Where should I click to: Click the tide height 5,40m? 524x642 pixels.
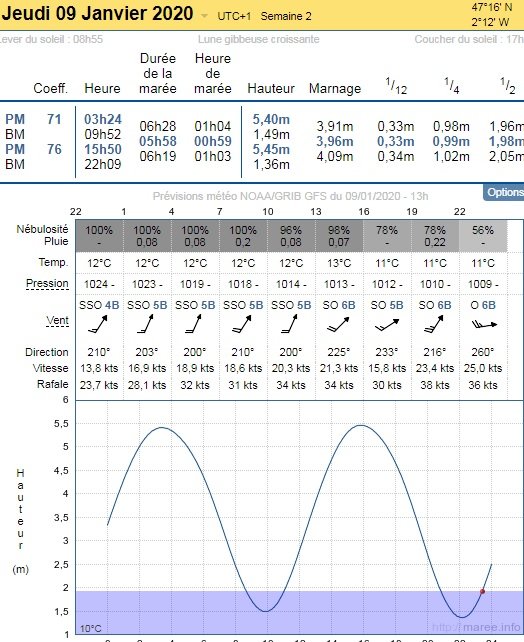click(x=271, y=119)
